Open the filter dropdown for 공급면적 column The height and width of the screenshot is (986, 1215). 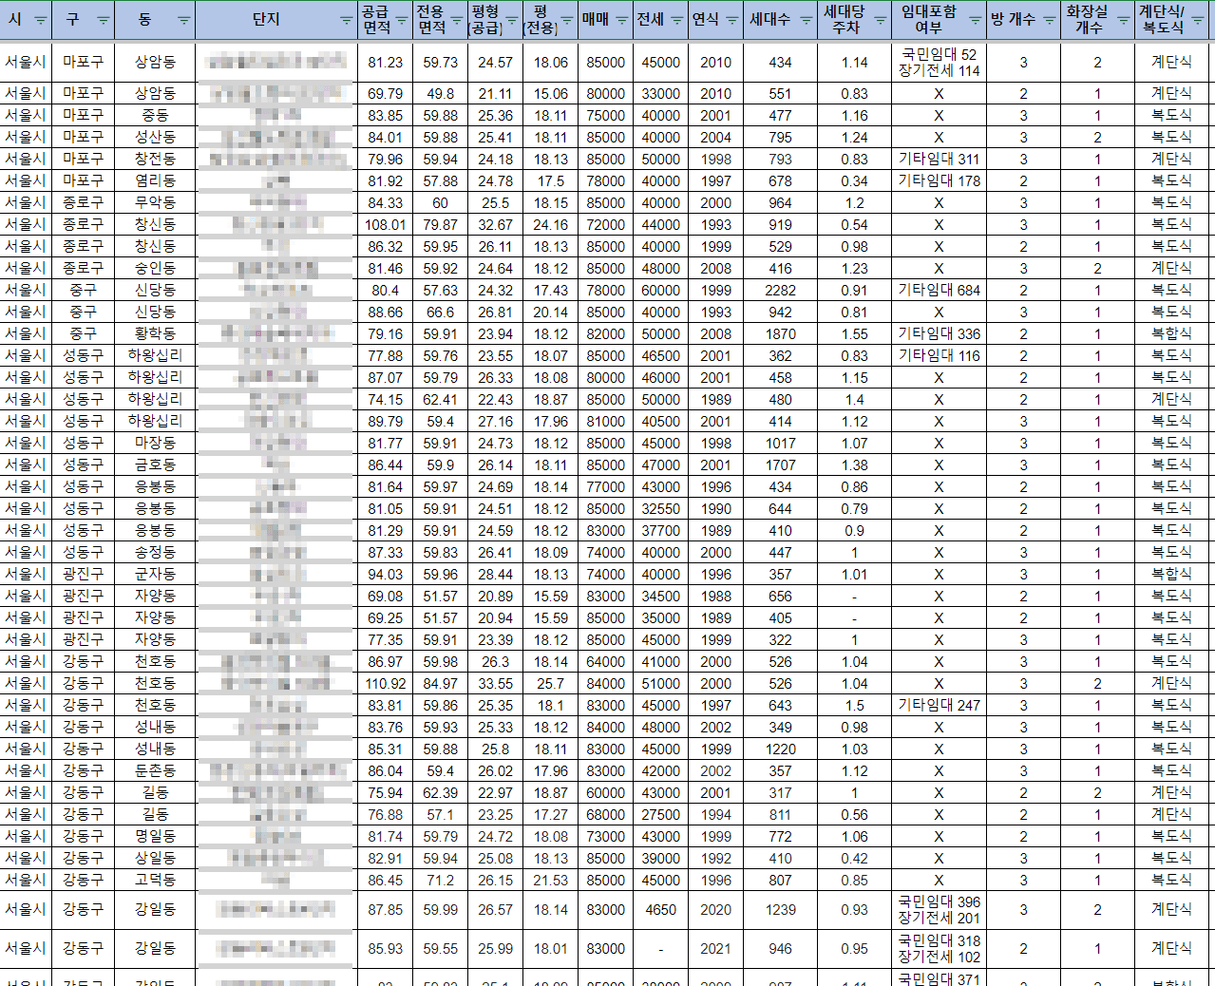point(401,20)
